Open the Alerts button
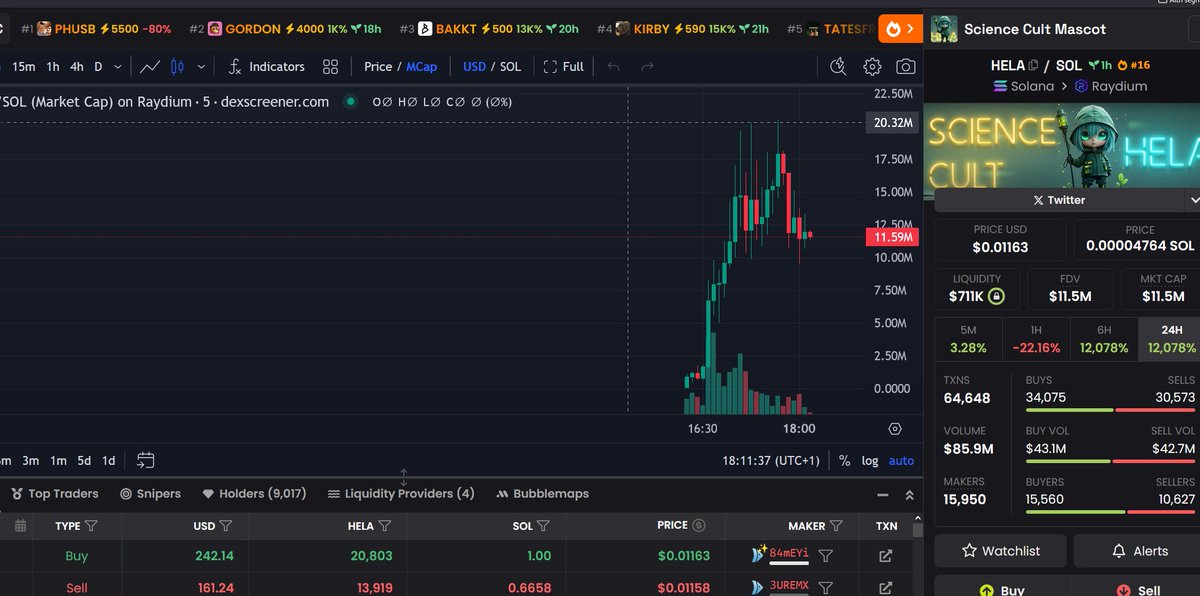1200x596 pixels. coord(1138,551)
